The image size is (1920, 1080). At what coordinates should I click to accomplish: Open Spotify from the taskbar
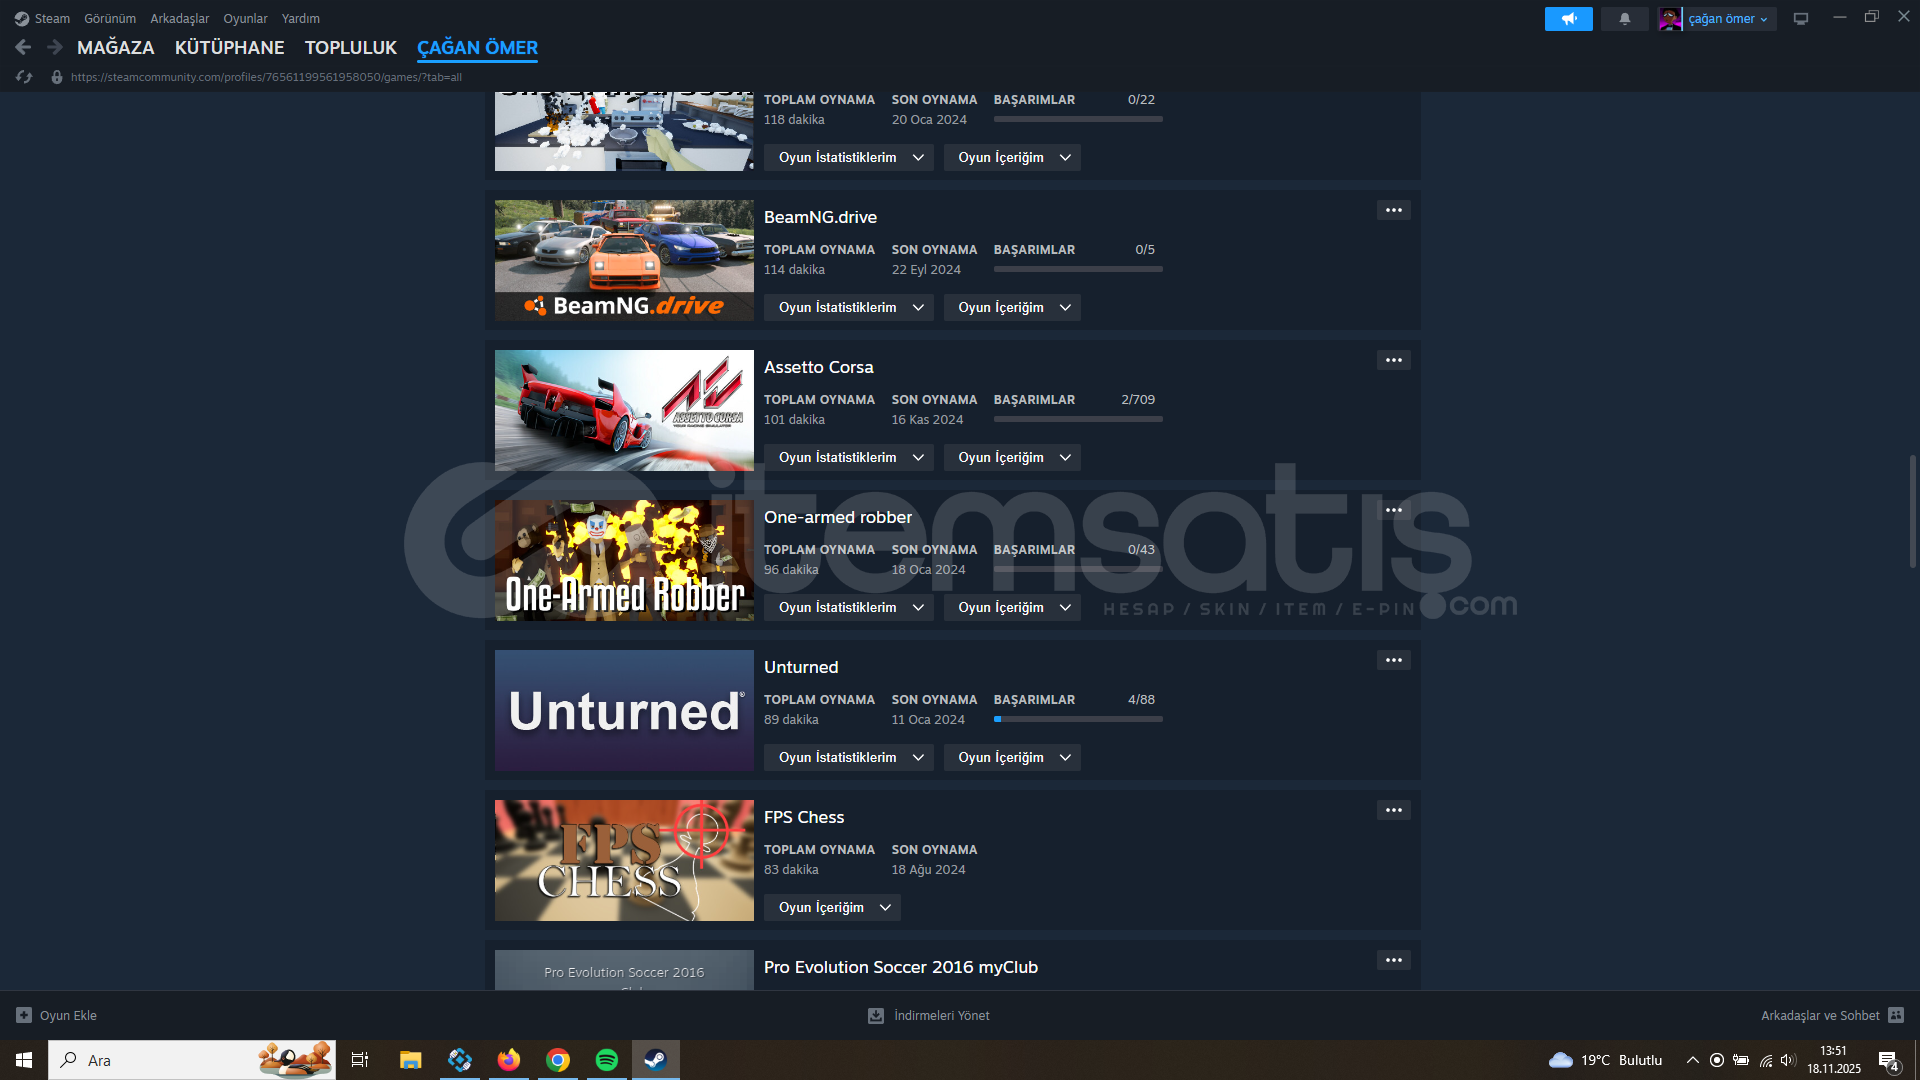pos(606,1060)
